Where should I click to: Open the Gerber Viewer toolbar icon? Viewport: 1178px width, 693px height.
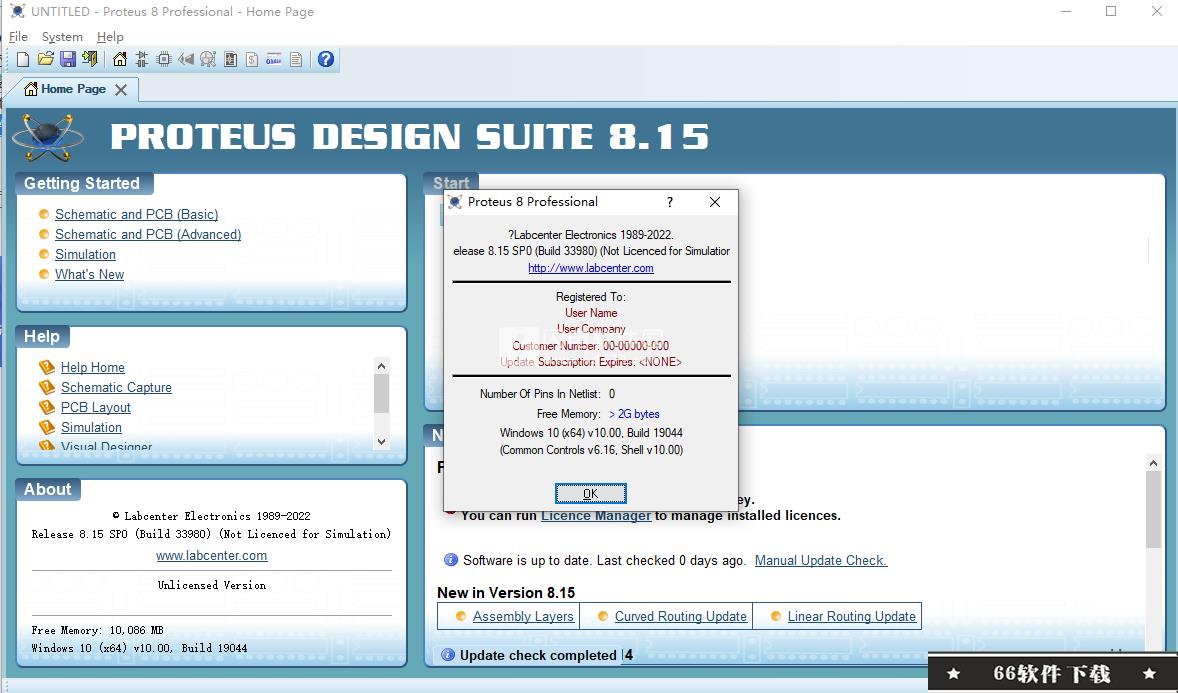click(x=208, y=59)
